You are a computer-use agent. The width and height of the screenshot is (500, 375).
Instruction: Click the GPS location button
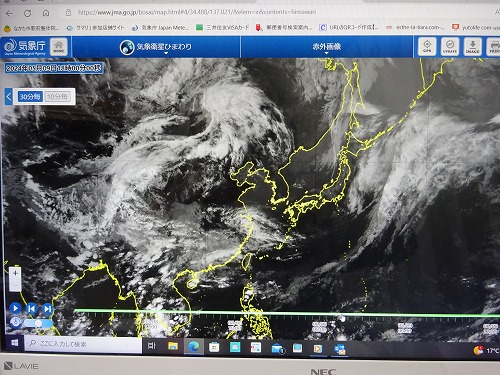pyautogui.click(x=427, y=47)
